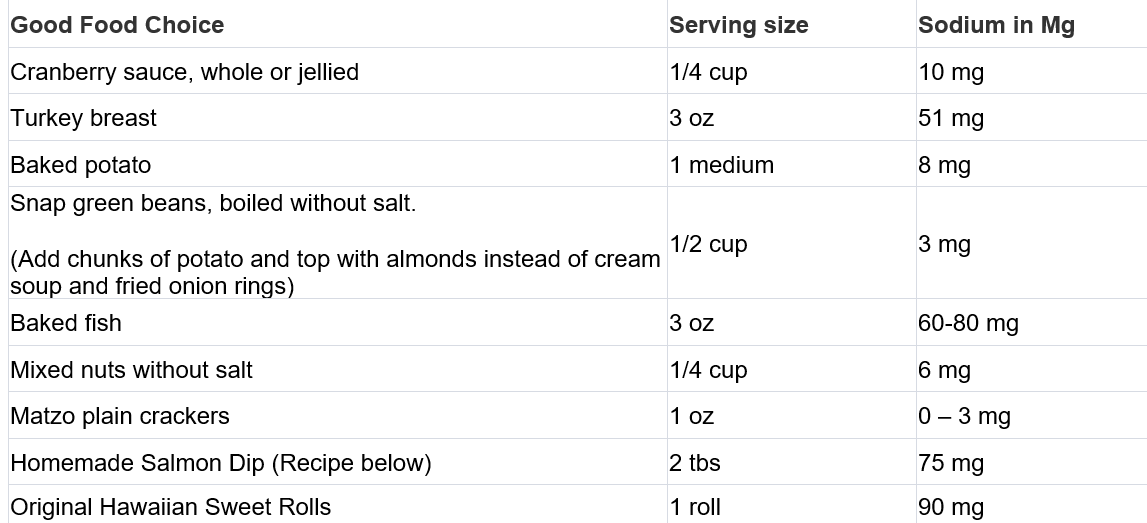This screenshot has width=1147, height=523.
Task: Click the '0 – 3 mg' sodium value
Action: click(964, 416)
